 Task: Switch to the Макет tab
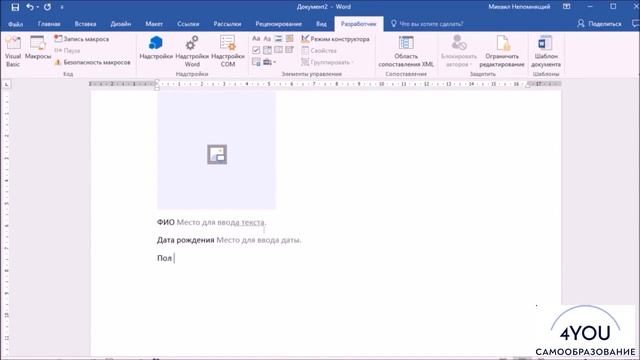pos(154,24)
